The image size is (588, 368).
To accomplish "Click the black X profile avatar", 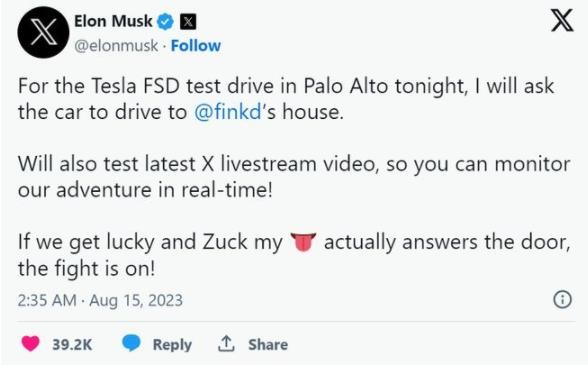I will pos(43,32).
